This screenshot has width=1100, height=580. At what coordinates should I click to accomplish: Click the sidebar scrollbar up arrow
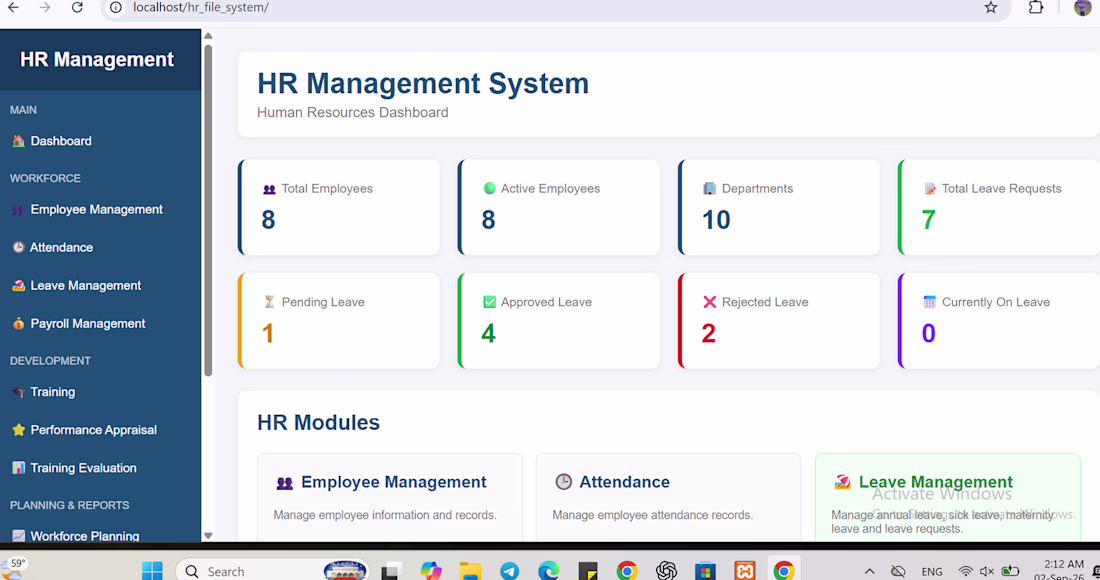click(x=208, y=36)
